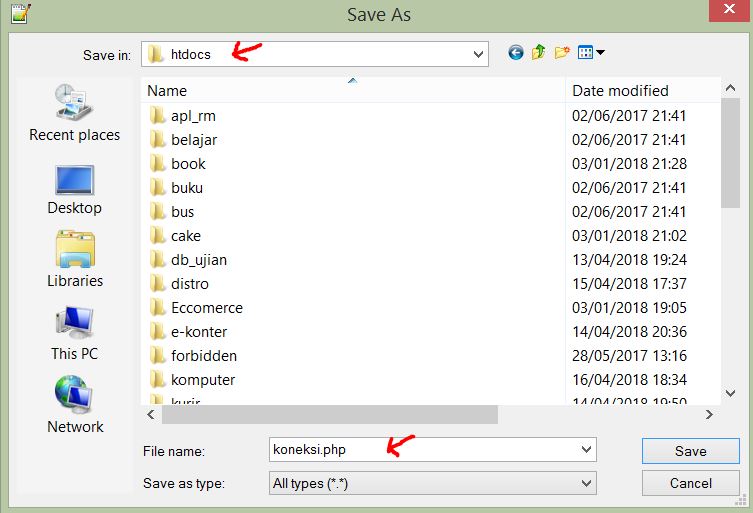Select the apl_rm folder icon
This screenshot has width=753, height=513.
tap(157, 116)
